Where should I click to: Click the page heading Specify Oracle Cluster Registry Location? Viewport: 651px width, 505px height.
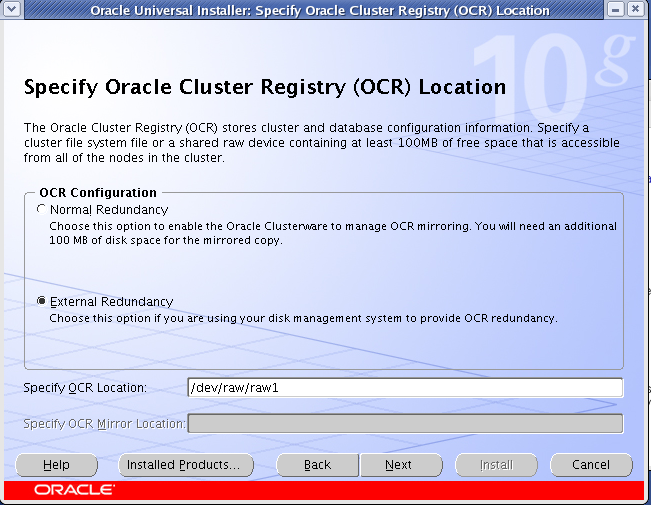coord(265,88)
